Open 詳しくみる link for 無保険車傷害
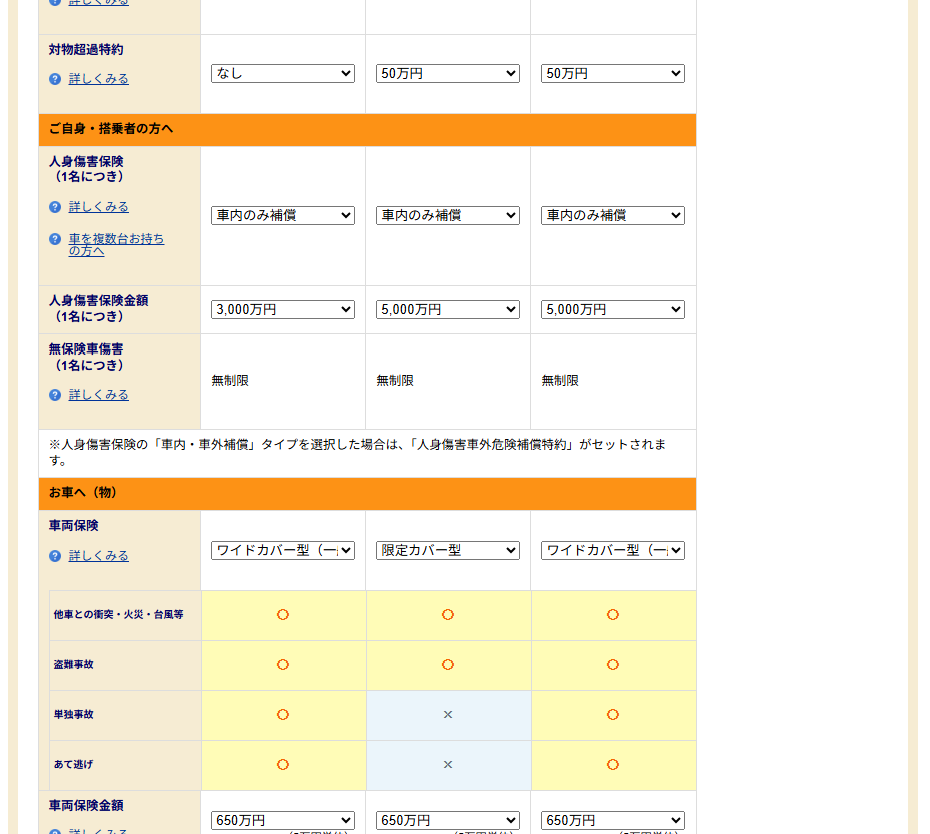 tap(98, 395)
